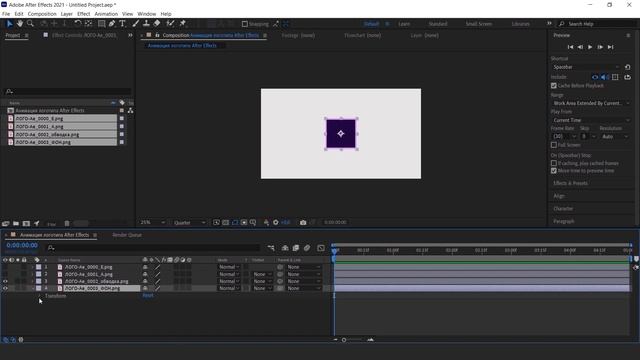Switch to the Standard workspace
This screenshot has width=640, height=360.
tap(438, 24)
